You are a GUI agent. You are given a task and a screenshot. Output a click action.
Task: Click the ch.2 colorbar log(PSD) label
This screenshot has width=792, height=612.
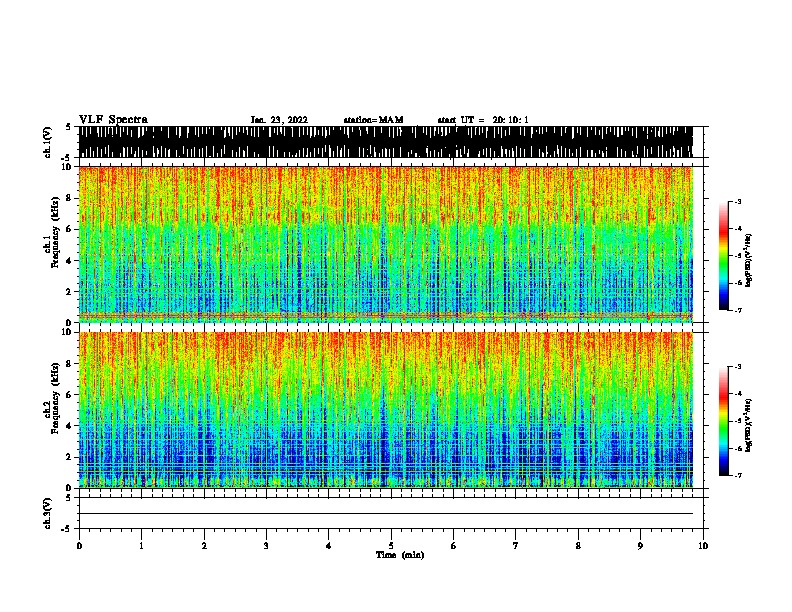coord(748,425)
